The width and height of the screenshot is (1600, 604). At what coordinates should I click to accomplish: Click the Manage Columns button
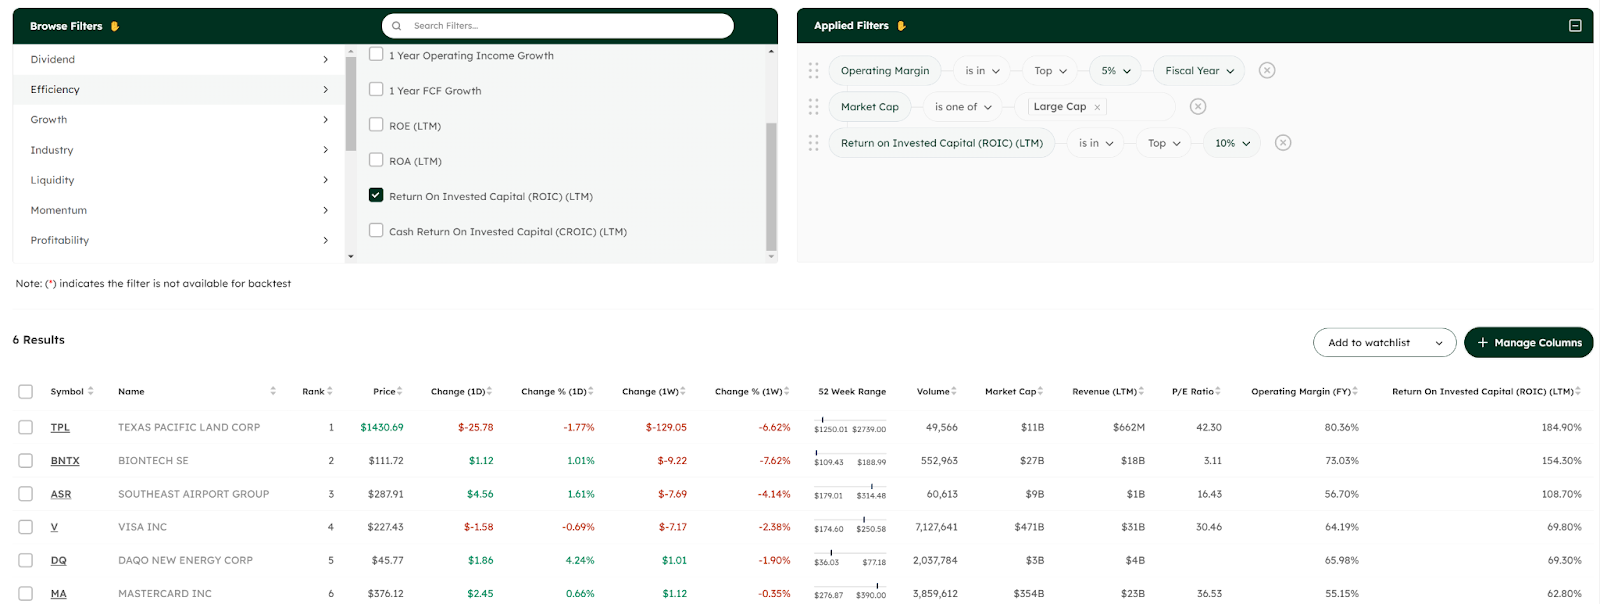(x=1528, y=342)
